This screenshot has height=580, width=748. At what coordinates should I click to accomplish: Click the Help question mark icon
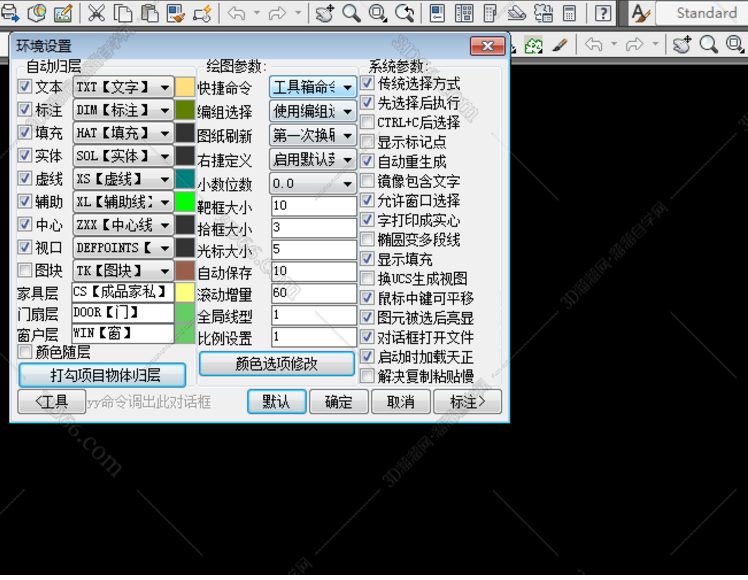603,13
